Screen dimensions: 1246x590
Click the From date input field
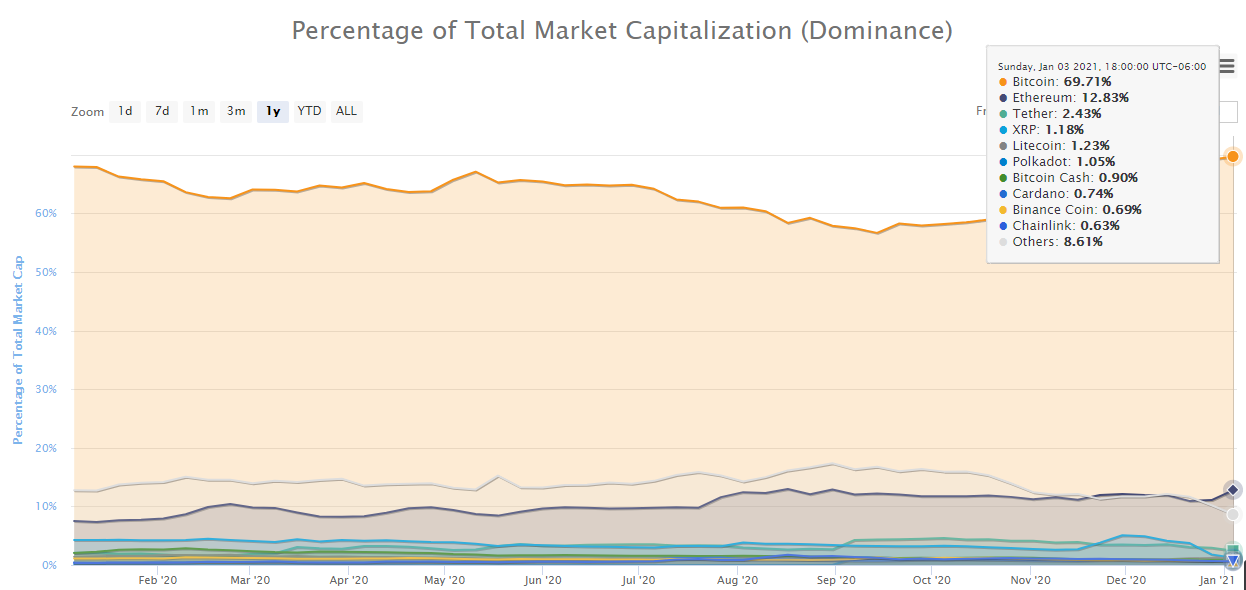1228,111
